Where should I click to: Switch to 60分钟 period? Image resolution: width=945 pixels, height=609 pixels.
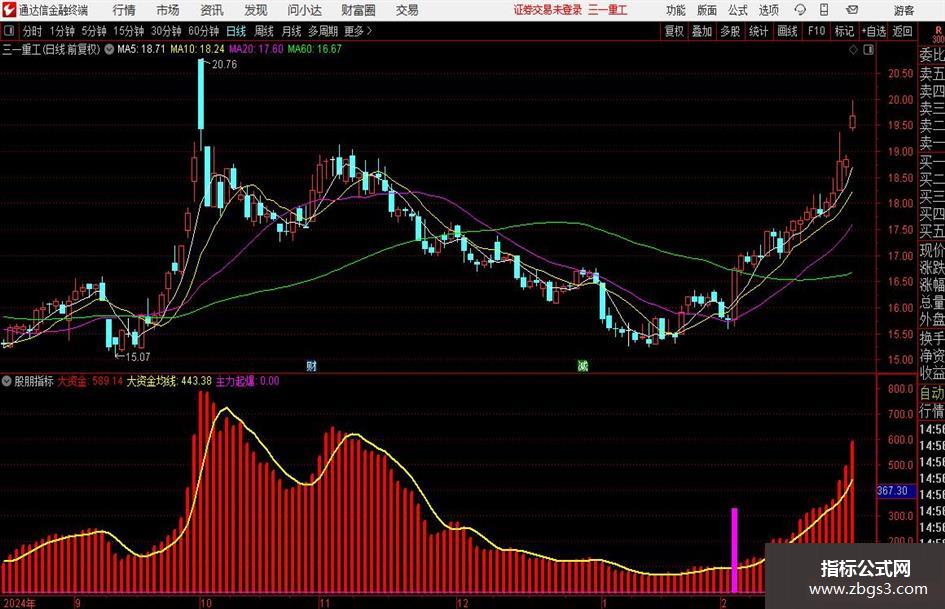tap(203, 31)
